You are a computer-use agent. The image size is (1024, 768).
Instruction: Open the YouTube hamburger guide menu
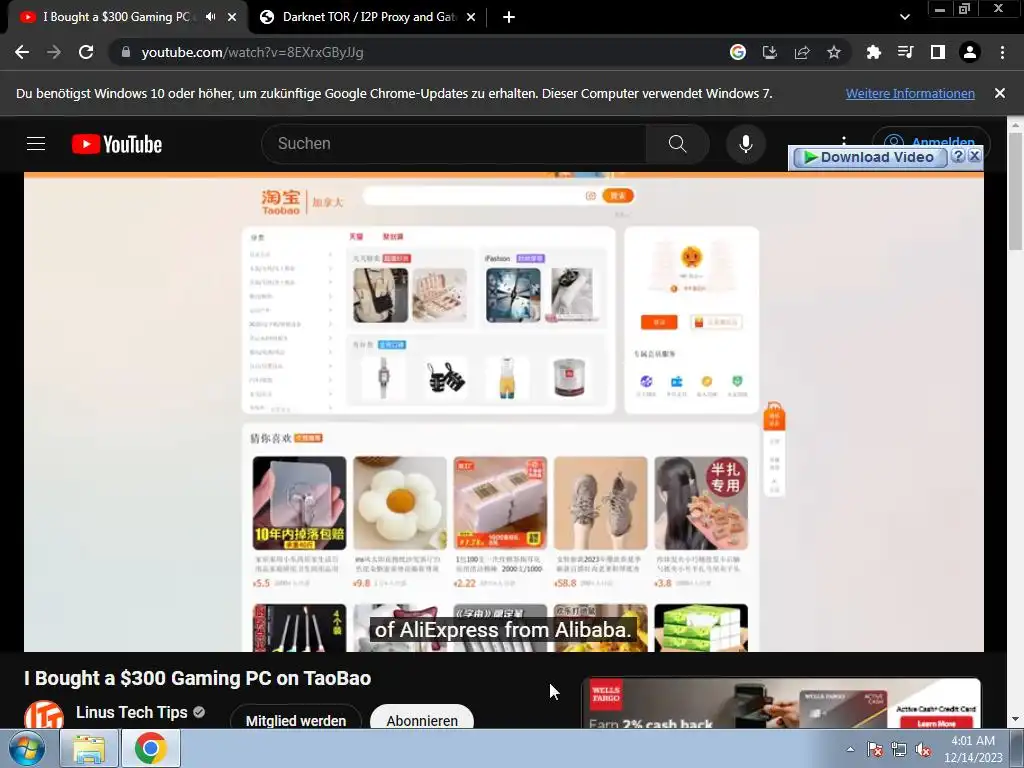coord(36,144)
